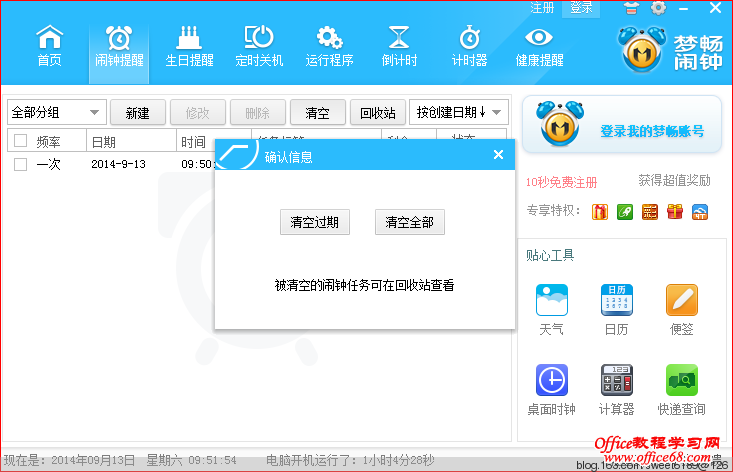
Task: Click the 登录 login link
Action: (581, 8)
